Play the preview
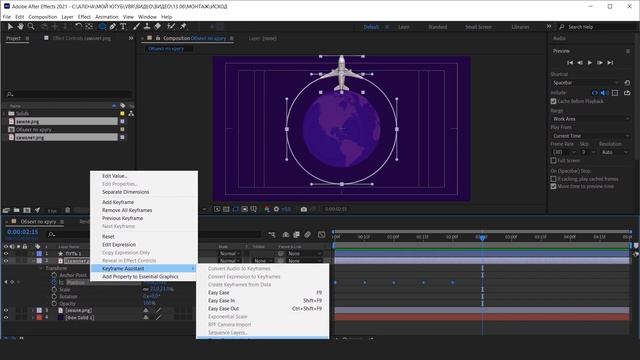The width and height of the screenshot is (640, 360). point(590,62)
